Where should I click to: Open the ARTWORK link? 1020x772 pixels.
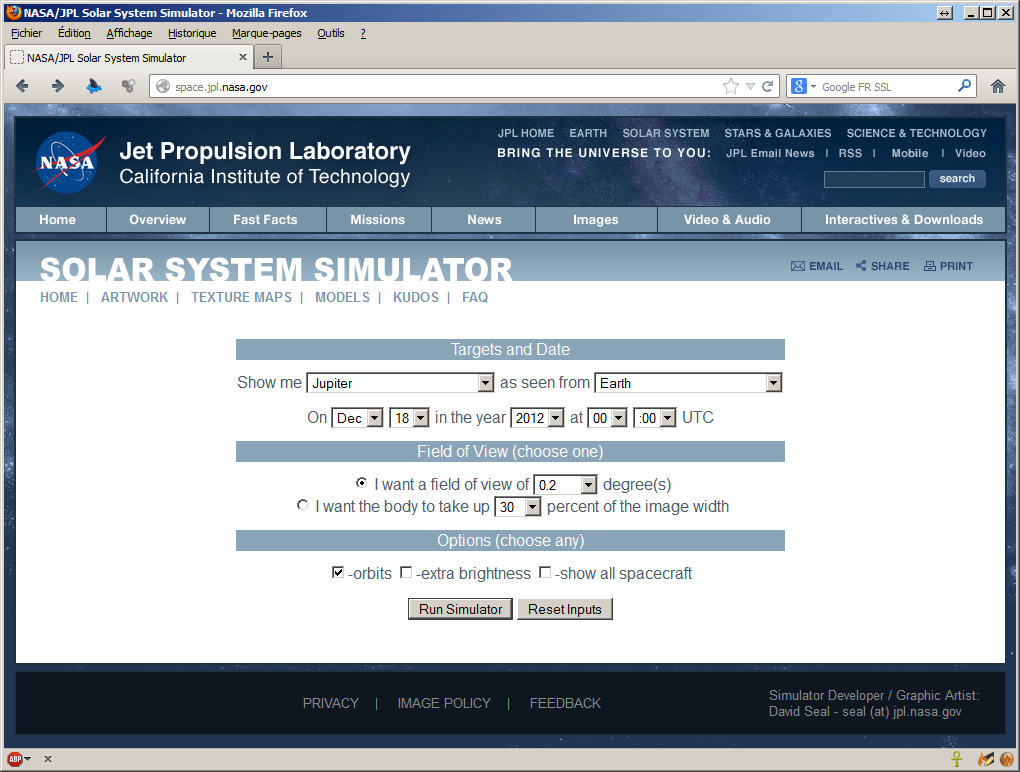tap(134, 297)
